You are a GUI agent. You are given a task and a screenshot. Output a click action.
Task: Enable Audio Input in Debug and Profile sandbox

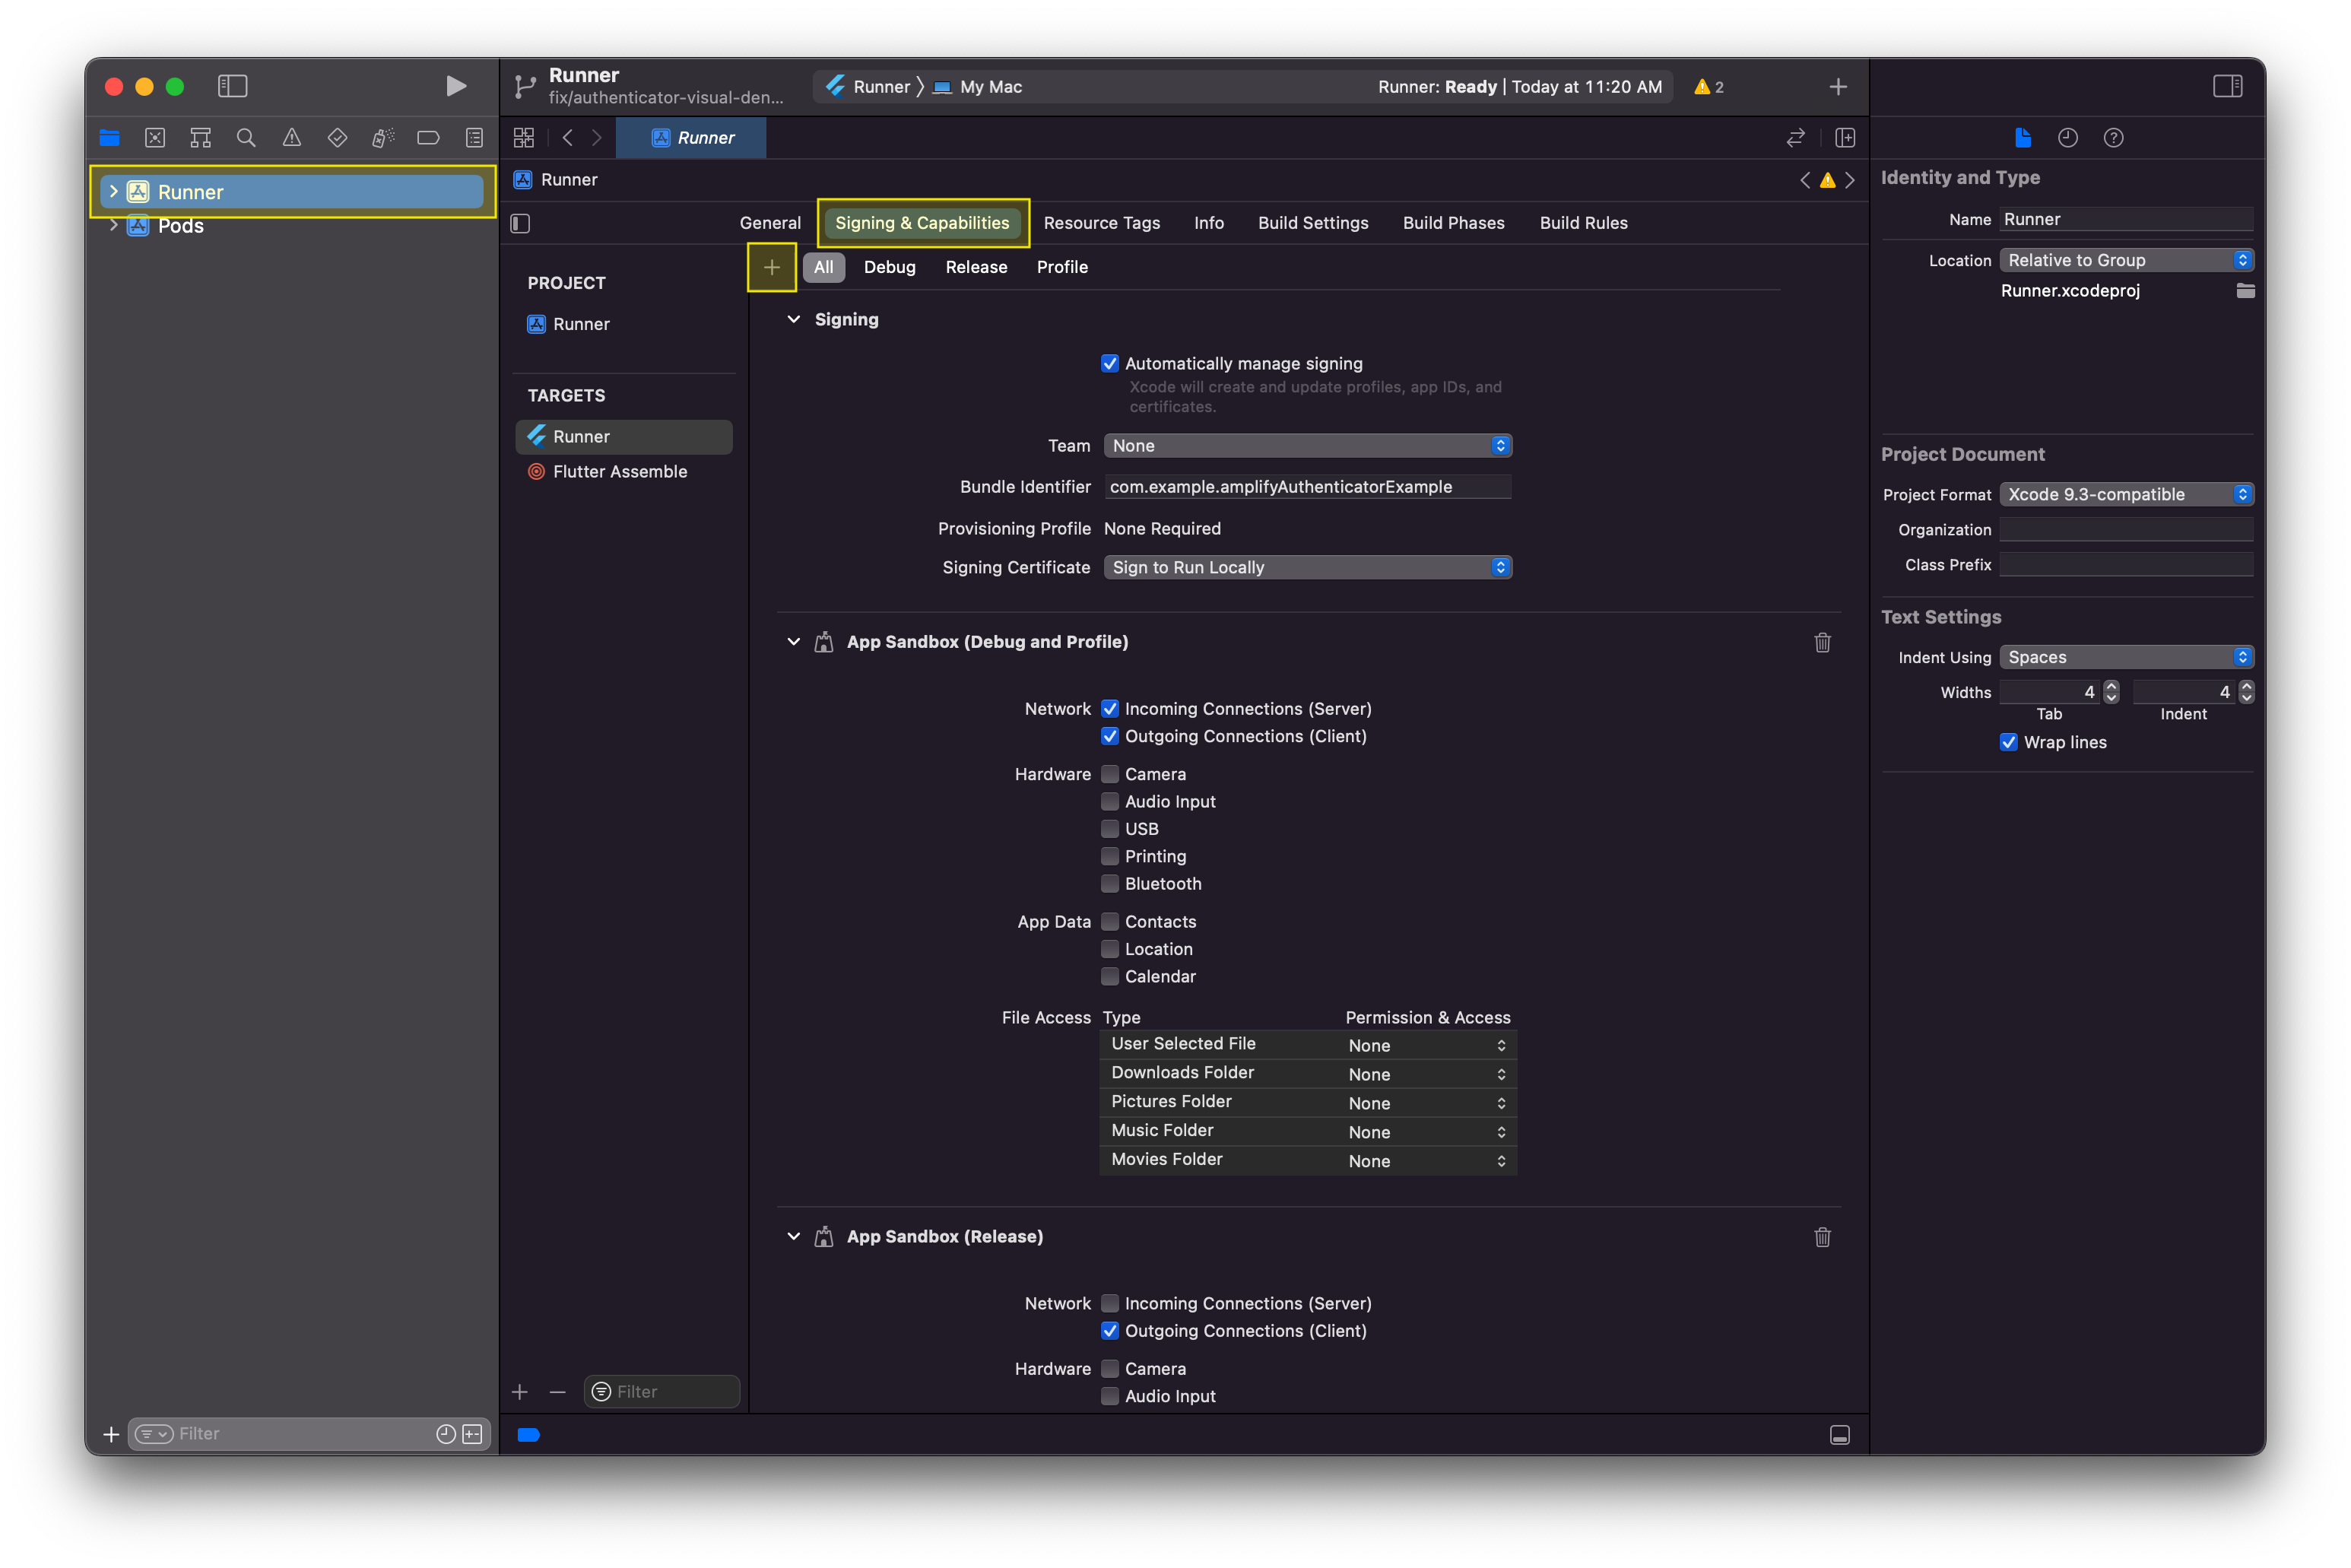[1110, 802]
